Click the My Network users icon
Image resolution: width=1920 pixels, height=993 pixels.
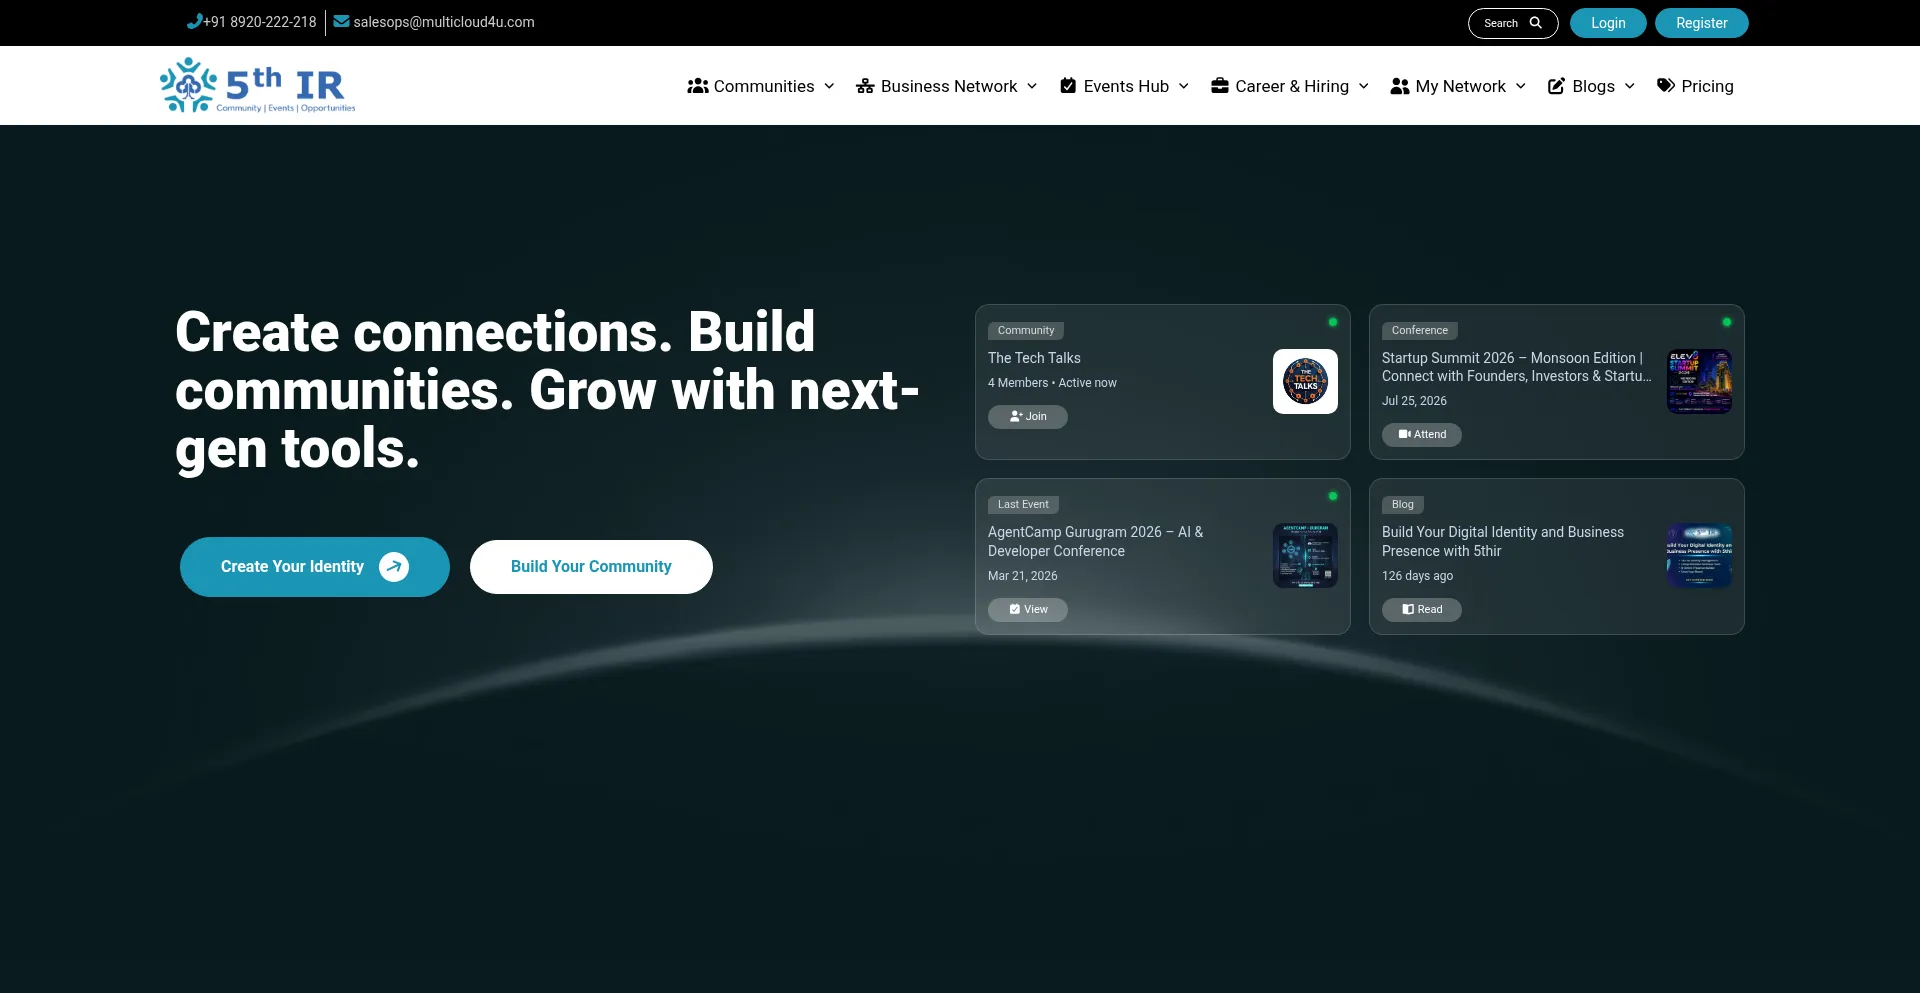(x=1400, y=86)
